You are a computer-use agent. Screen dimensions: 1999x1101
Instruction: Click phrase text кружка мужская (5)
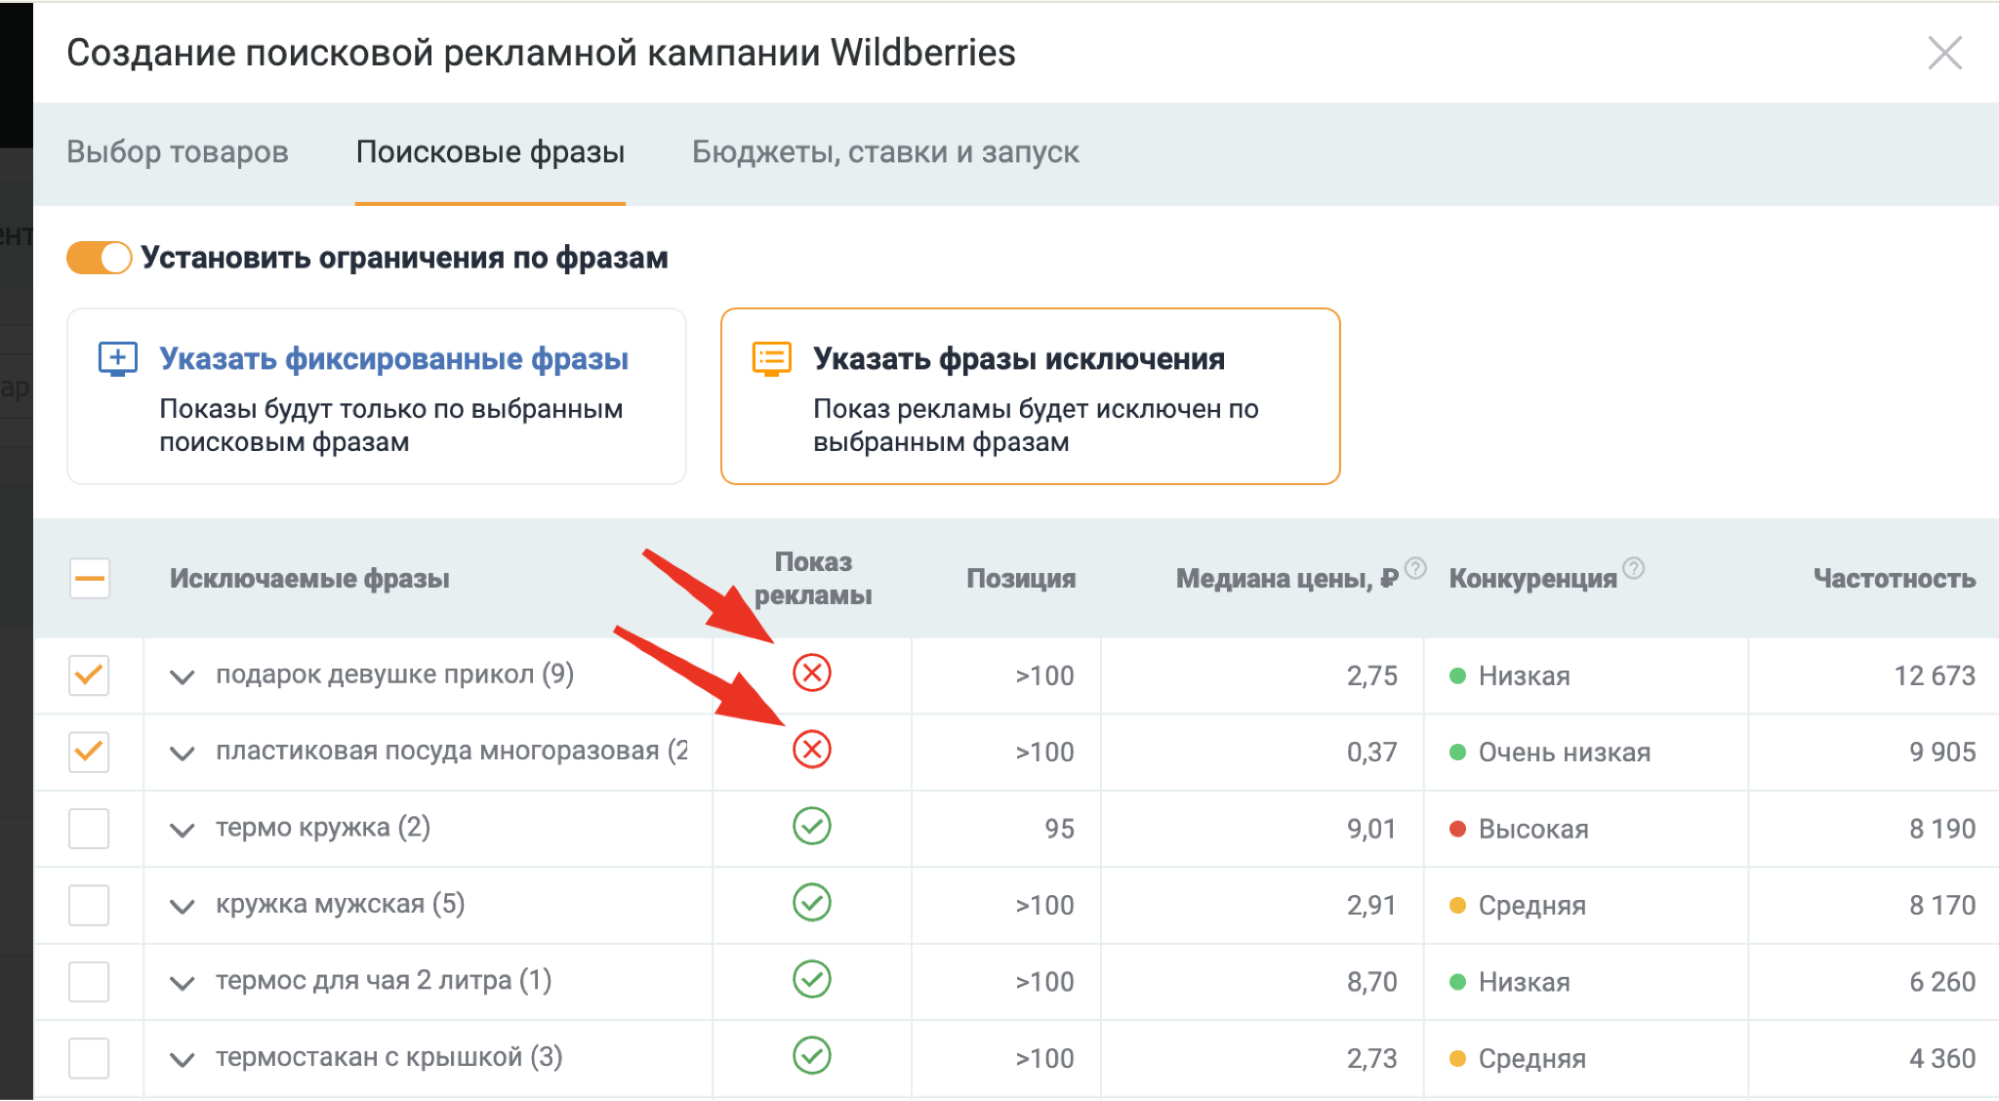click(x=340, y=903)
